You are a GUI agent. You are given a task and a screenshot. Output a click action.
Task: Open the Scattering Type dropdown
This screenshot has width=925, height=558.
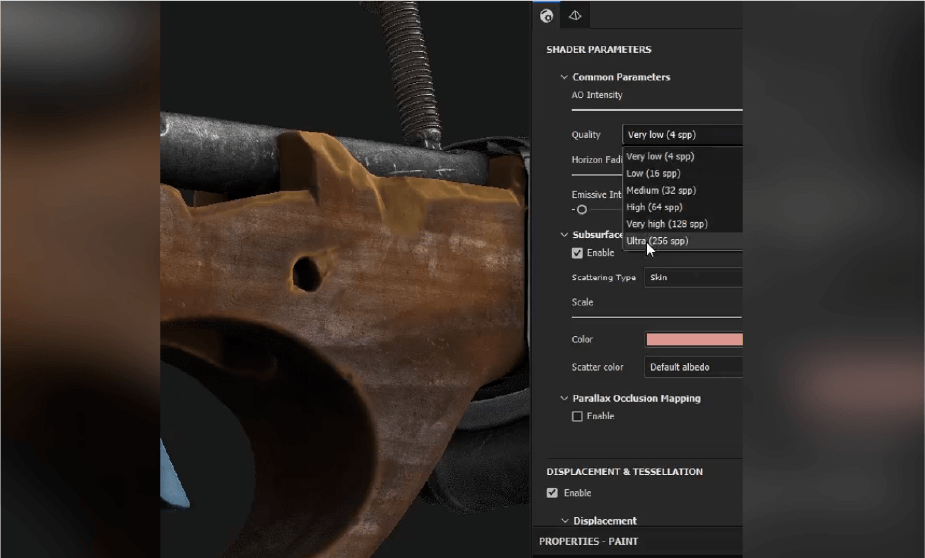(693, 277)
